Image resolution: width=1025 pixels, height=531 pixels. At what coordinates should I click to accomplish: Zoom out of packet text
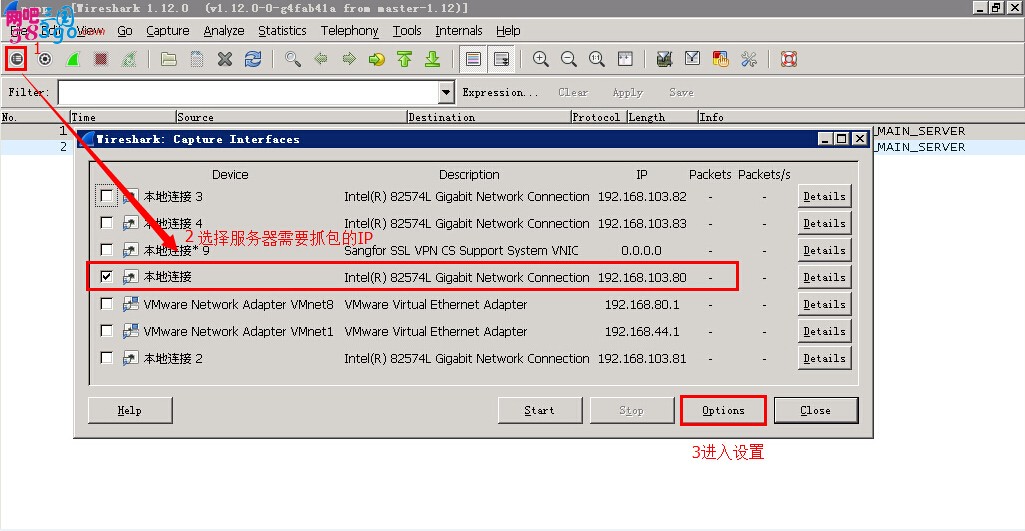pyautogui.click(x=569, y=60)
